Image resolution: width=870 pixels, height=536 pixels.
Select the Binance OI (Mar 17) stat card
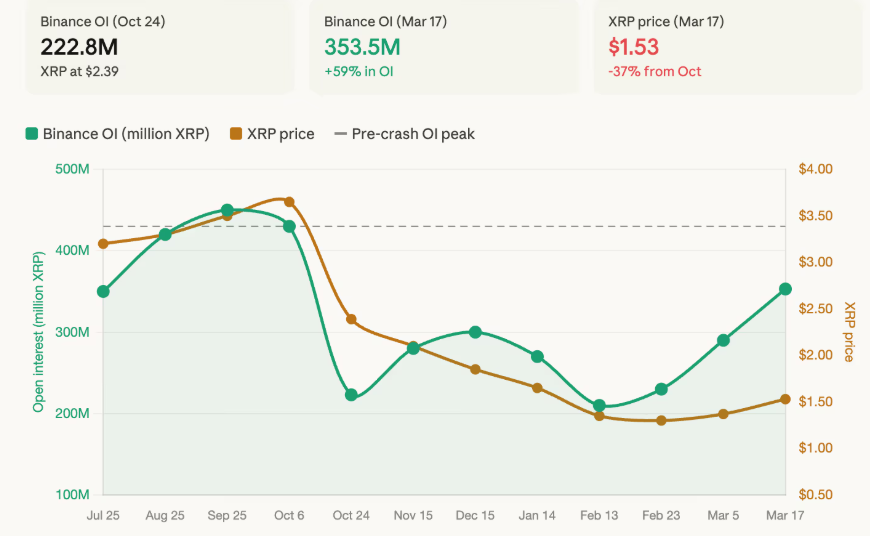[443, 46]
